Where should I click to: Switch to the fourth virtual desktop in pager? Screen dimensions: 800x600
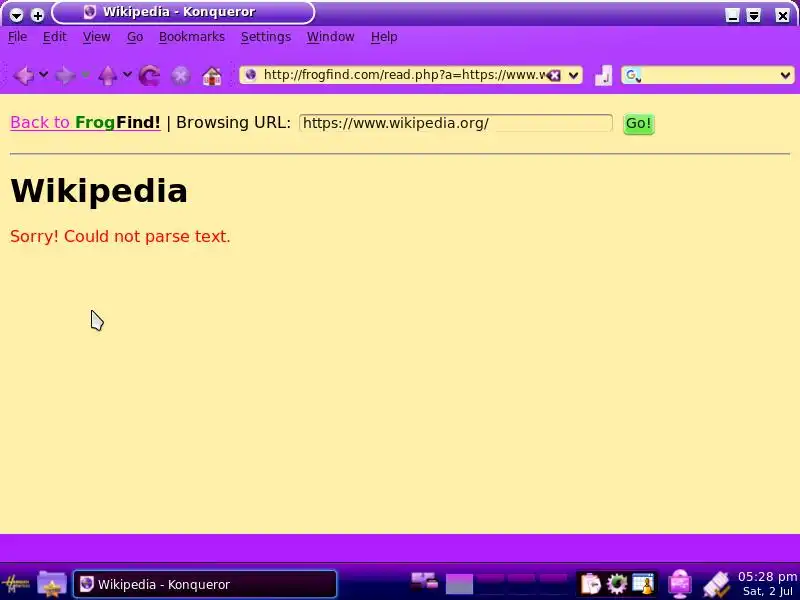click(x=553, y=584)
